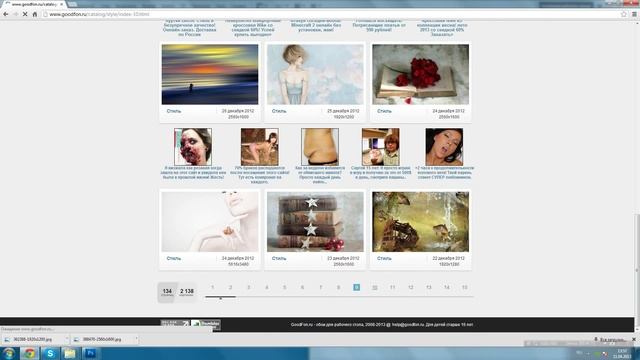Close the goodfon.ru browser tab
This screenshot has width=640, height=360.
(x=62, y=4)
